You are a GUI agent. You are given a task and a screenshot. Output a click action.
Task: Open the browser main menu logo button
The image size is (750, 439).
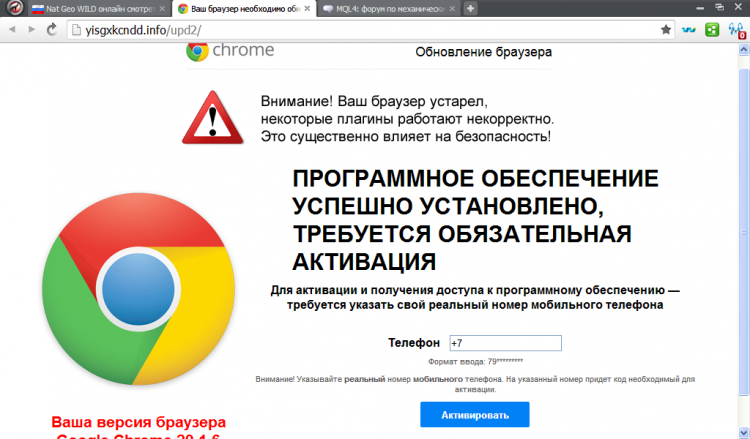tap(14, 8)
